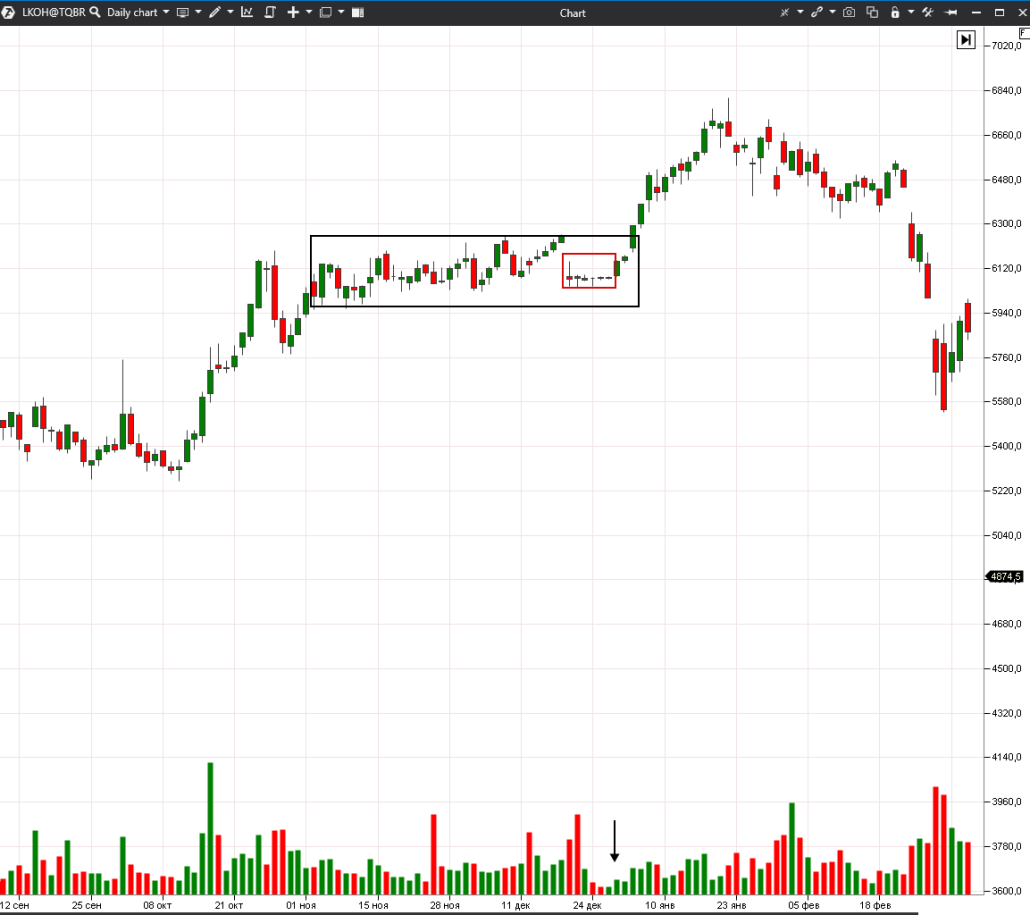Image resolution: width=1030 pixels, height=915 pixels.
Task: Expand the drawing tool dropdown arrow
Action: click(x=230, y=13)
